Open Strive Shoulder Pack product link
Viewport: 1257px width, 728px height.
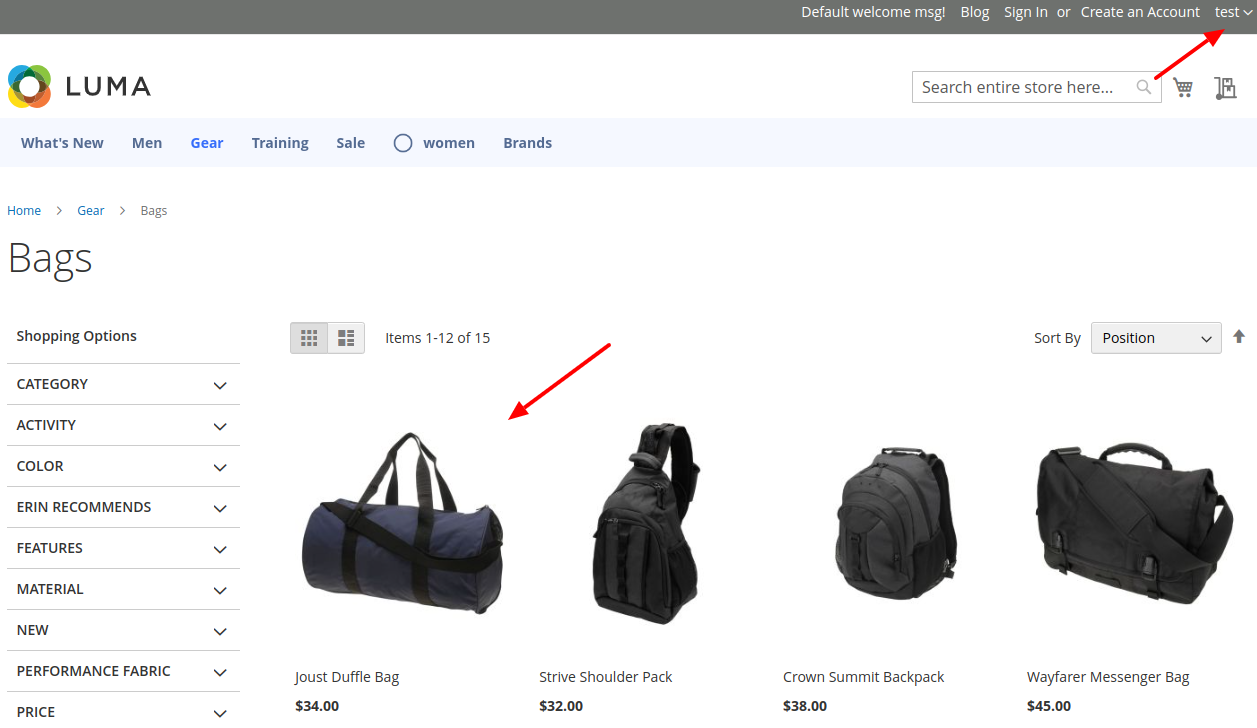pos(606,677)
